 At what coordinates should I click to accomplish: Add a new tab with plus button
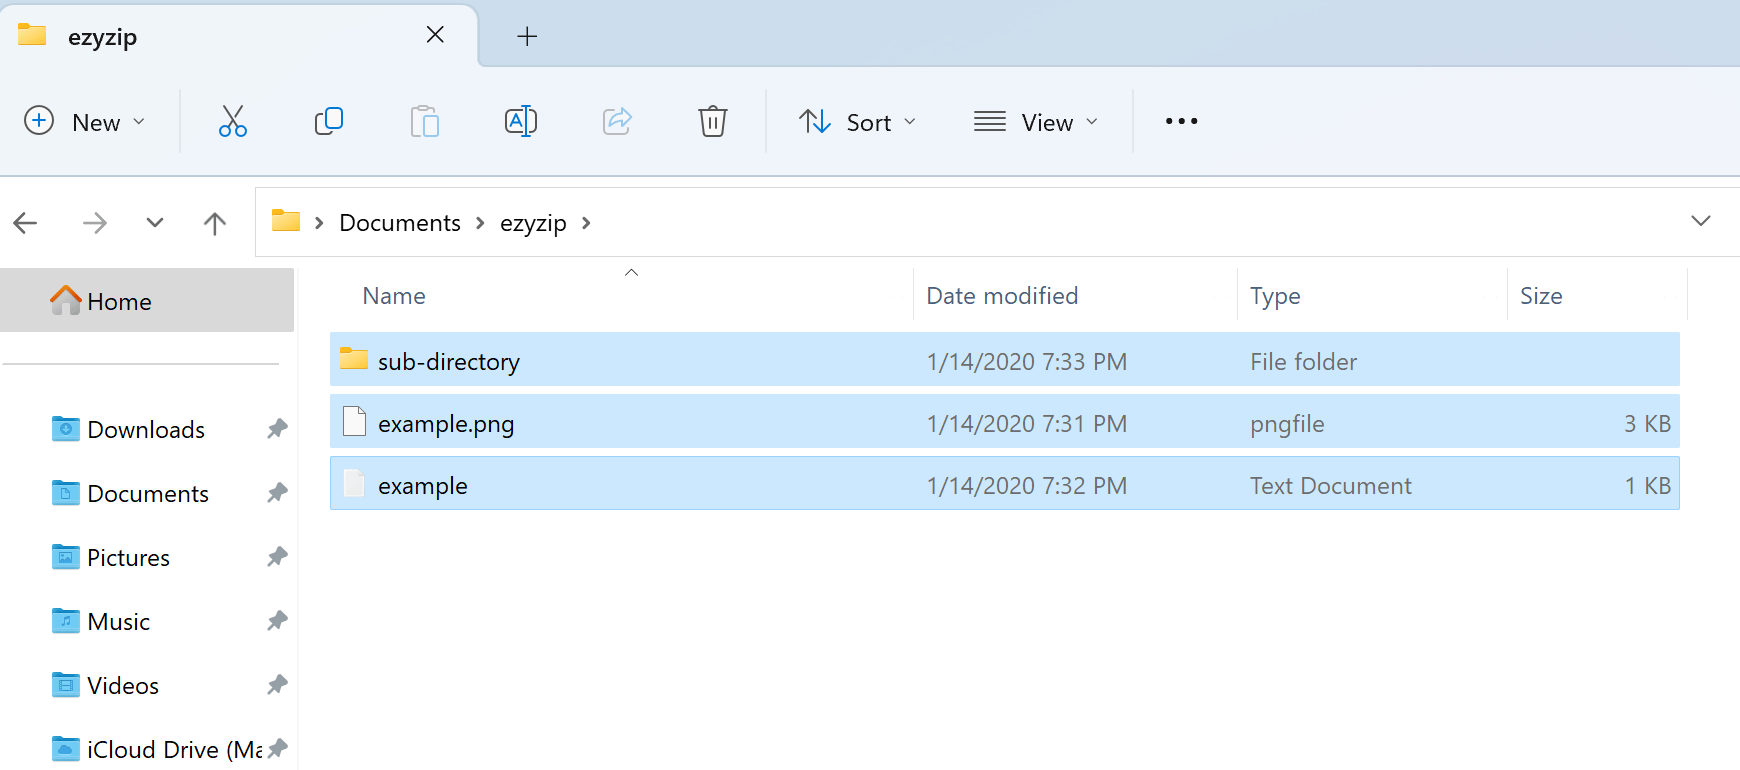coord(527,37)
